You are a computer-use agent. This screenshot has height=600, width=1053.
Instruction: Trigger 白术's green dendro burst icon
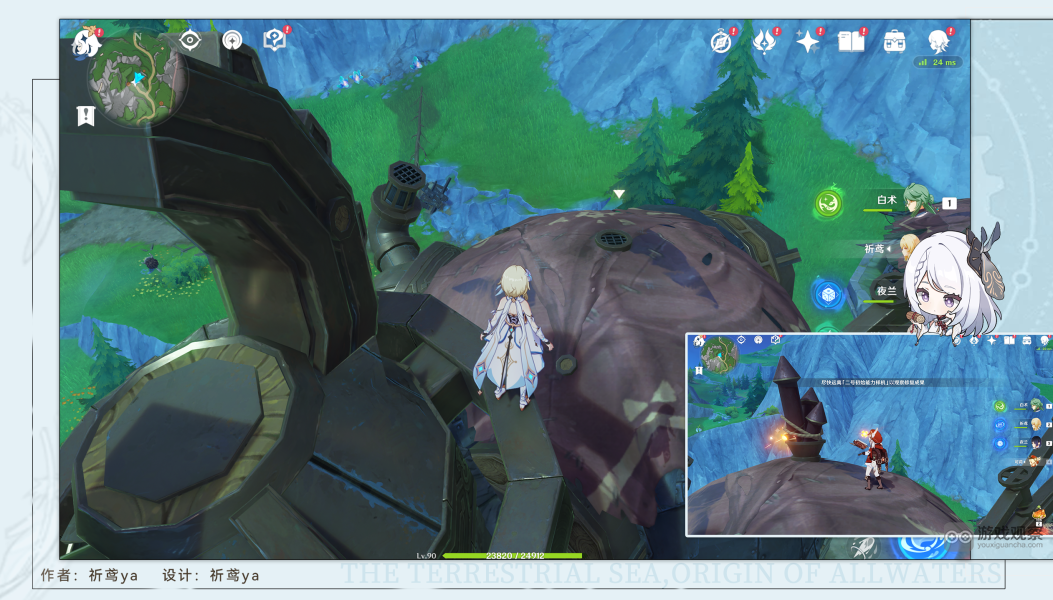tap(829, 202)
